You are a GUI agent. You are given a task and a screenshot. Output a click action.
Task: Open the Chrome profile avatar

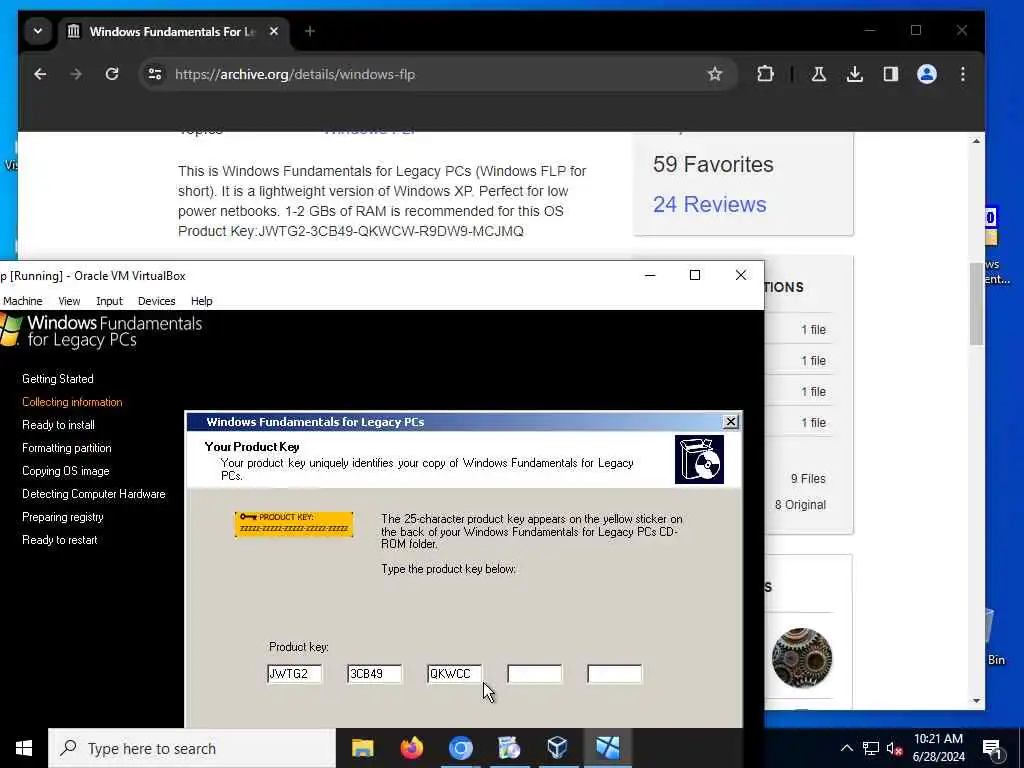927,74
